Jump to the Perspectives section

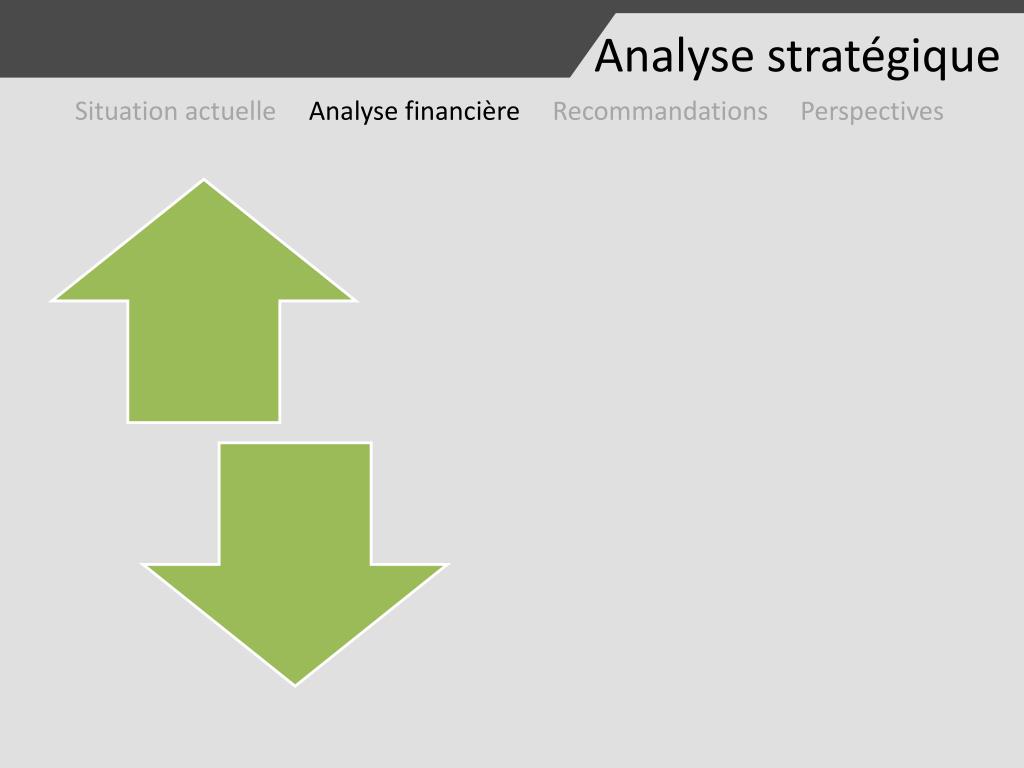pyautogui.click(x=872, y=112)
